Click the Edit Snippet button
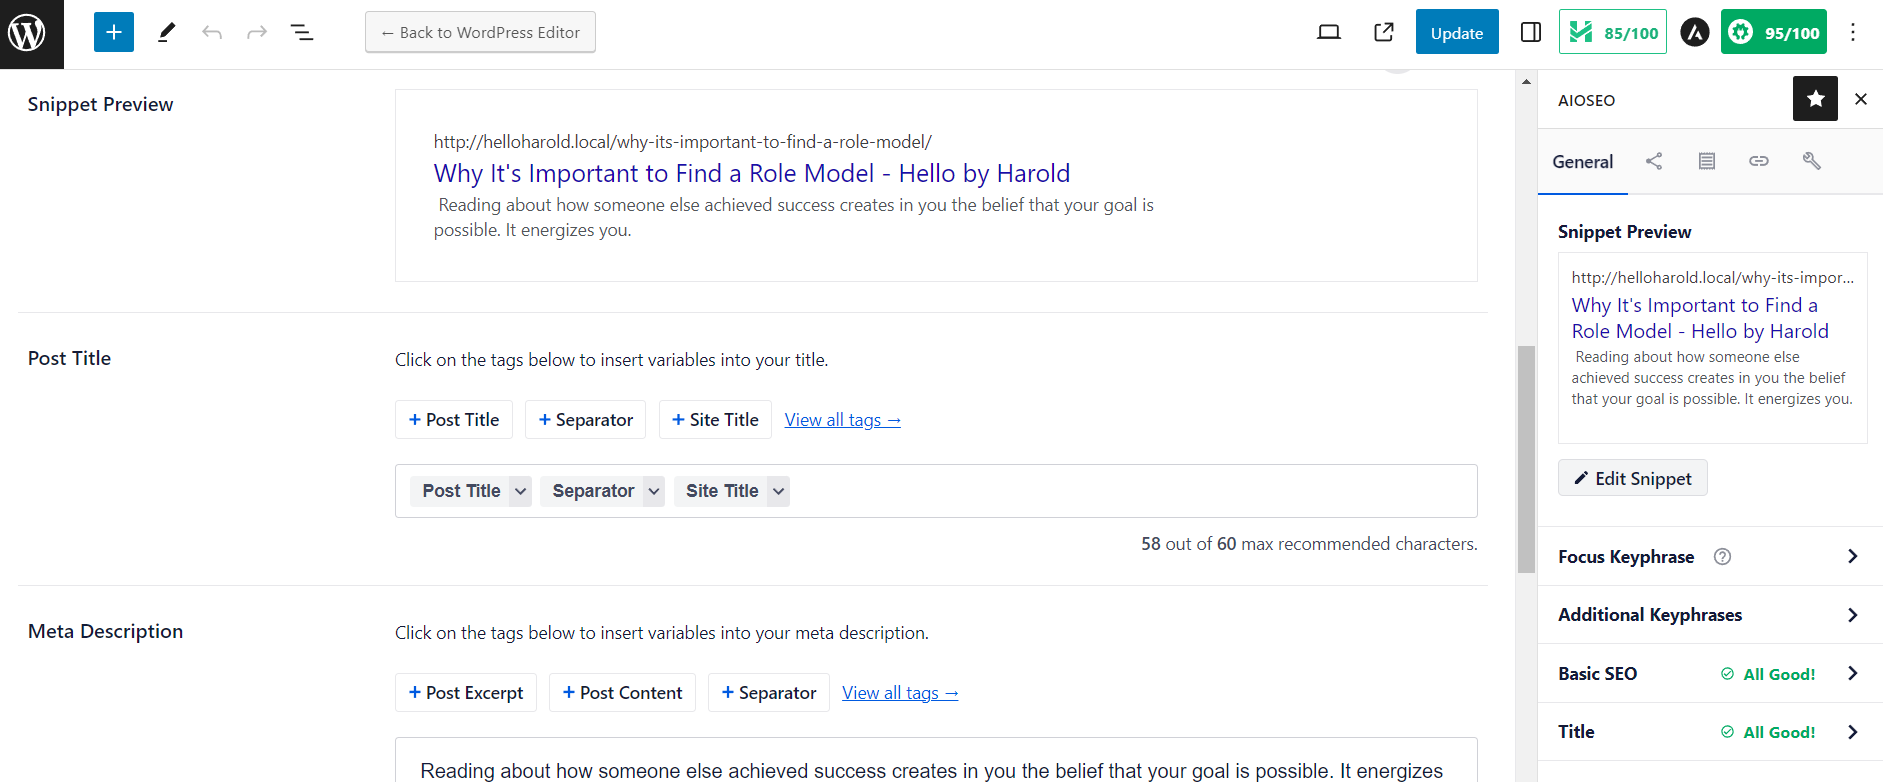 click(x=1632, y=478)
